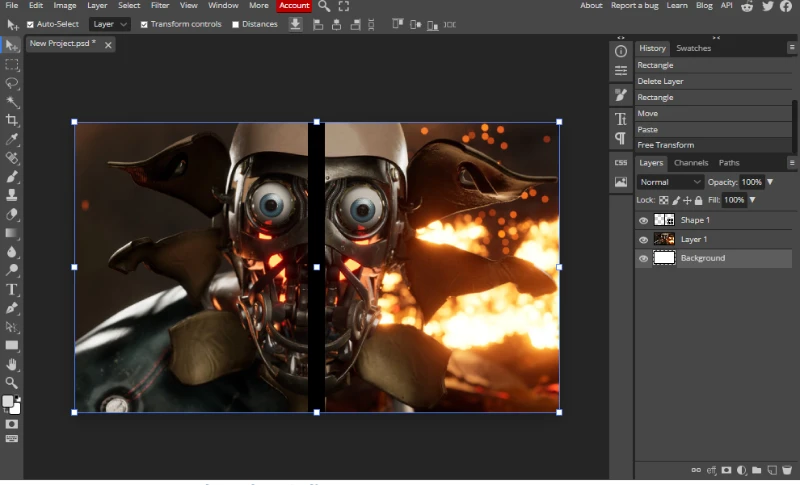The image size is (800, 485).
Task: Open the File menu
Action: click(x=11, y=6)
